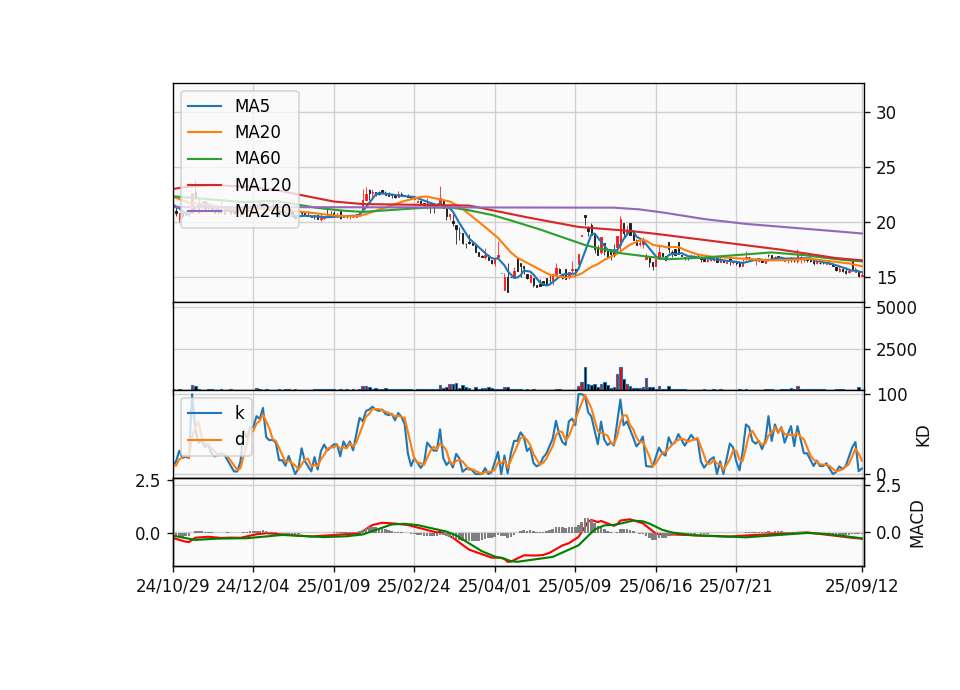Viewport: 960px width, 690px height.
Task: Click the 25/06/16 date axis label
Action: (x=656, y=586)
